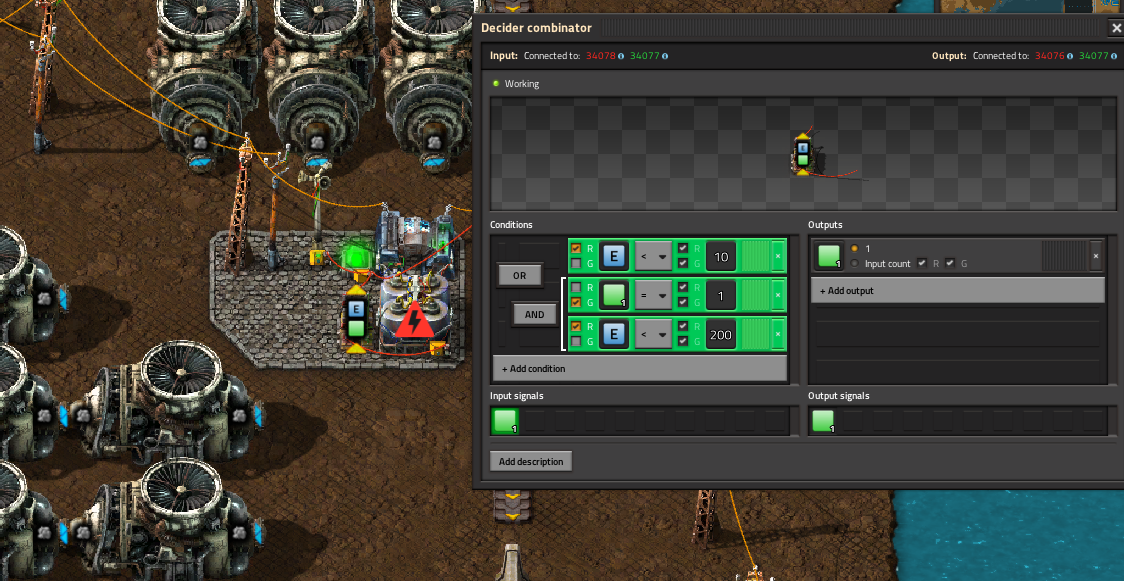1124x581 pixels.
Task: Enable left red wire for second condition signal
Action: click(x=576, y=287)
